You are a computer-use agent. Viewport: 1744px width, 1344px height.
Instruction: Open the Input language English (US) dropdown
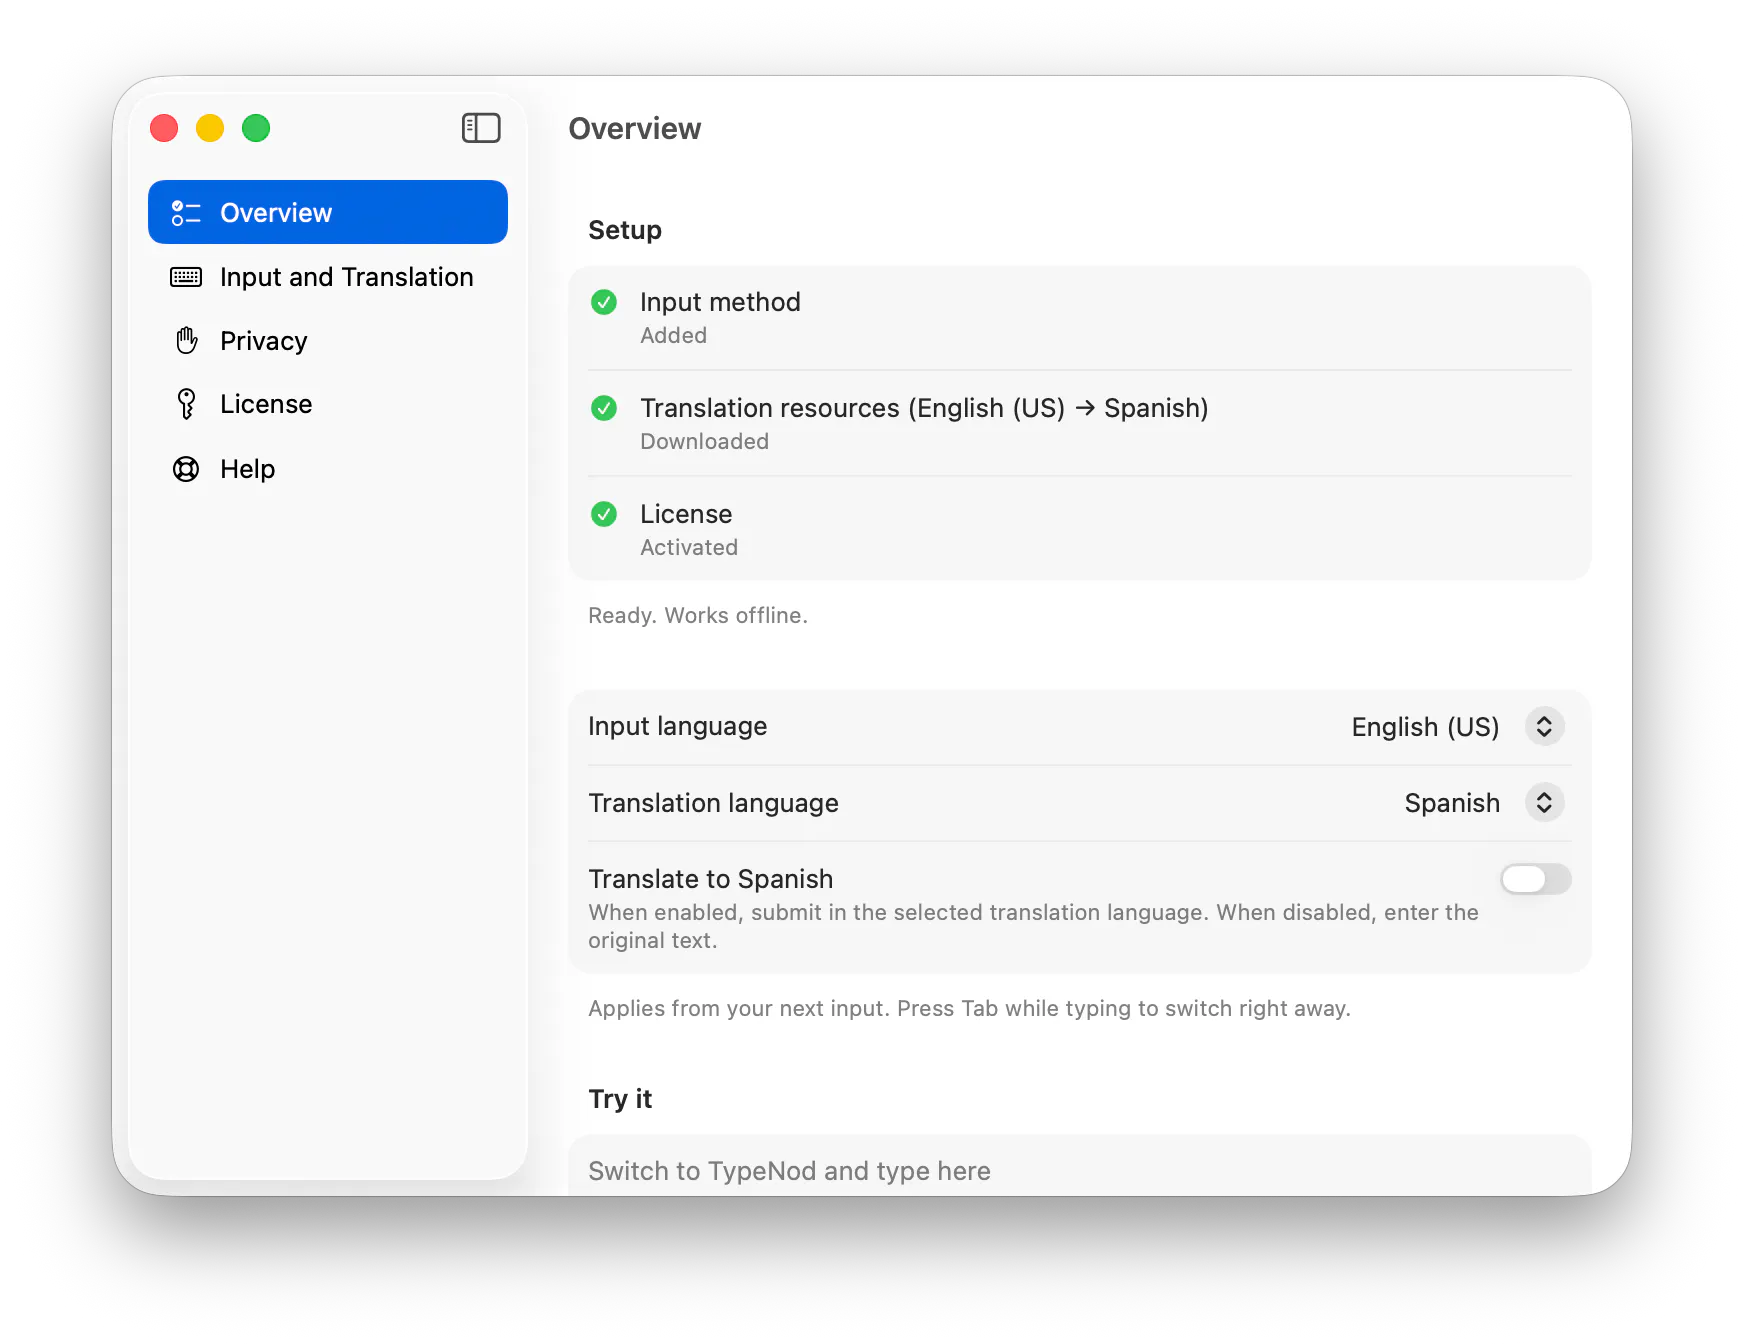[x=1544, y=727]
